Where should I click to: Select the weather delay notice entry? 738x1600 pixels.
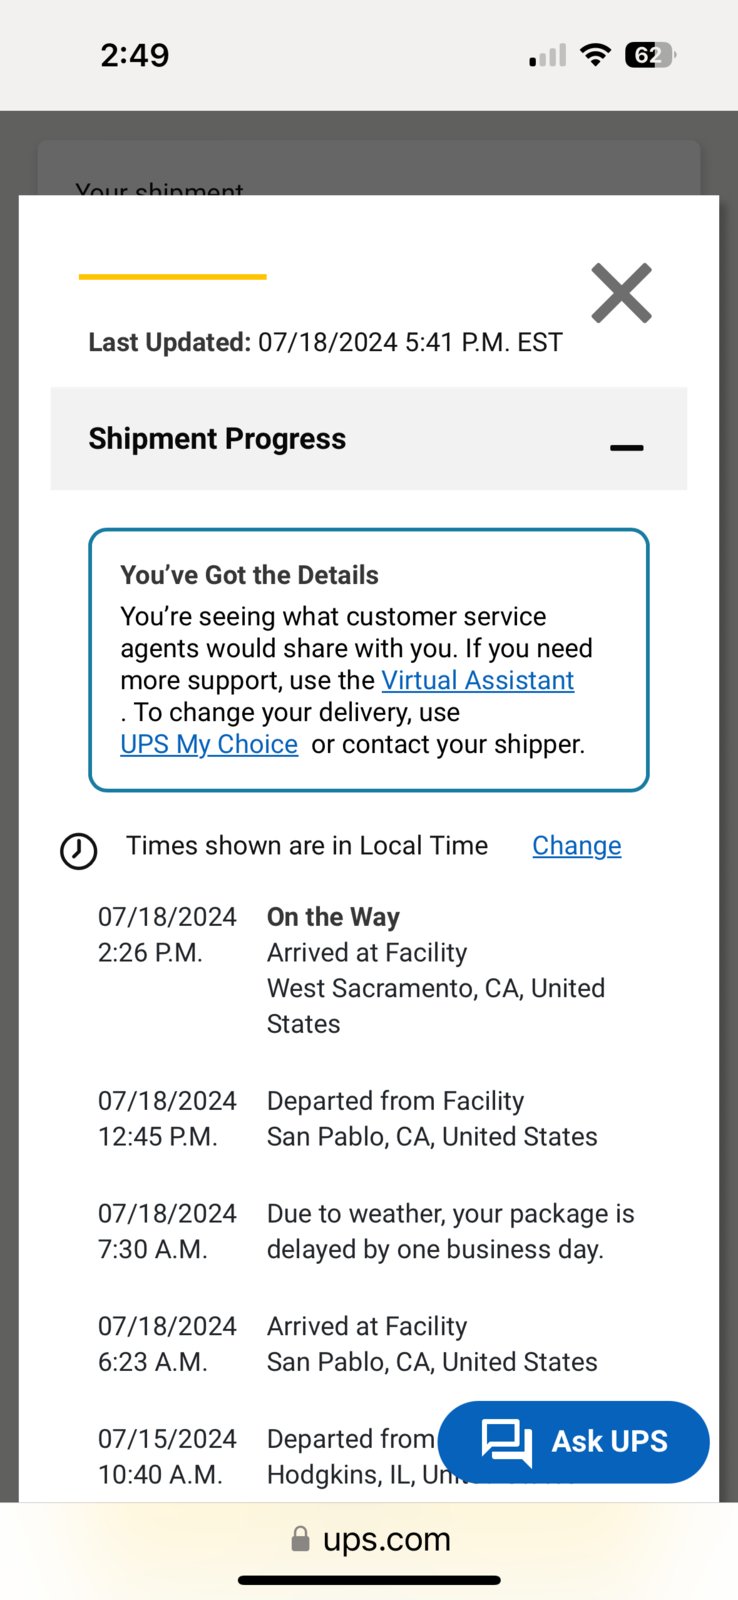point(367,1231)
